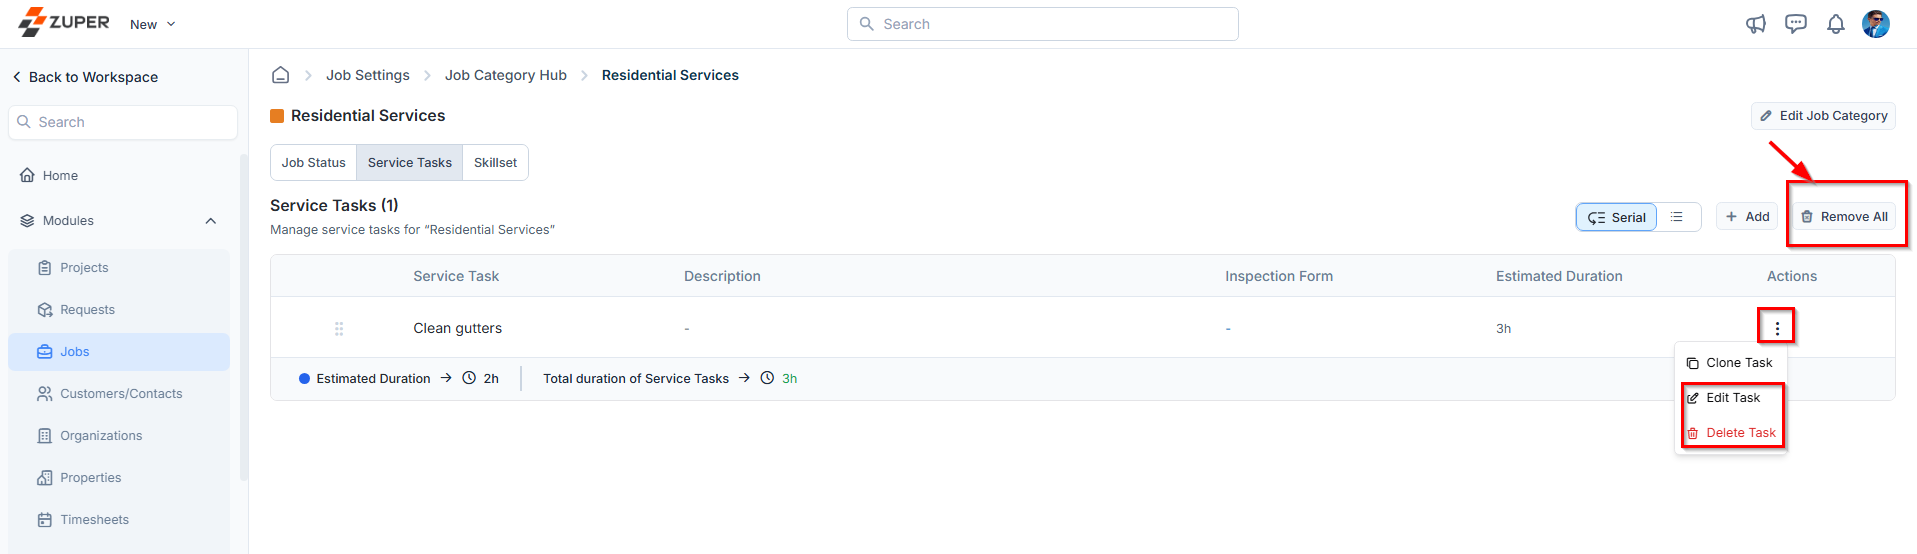
Task: Open Requests module
Action: point(119,310)
